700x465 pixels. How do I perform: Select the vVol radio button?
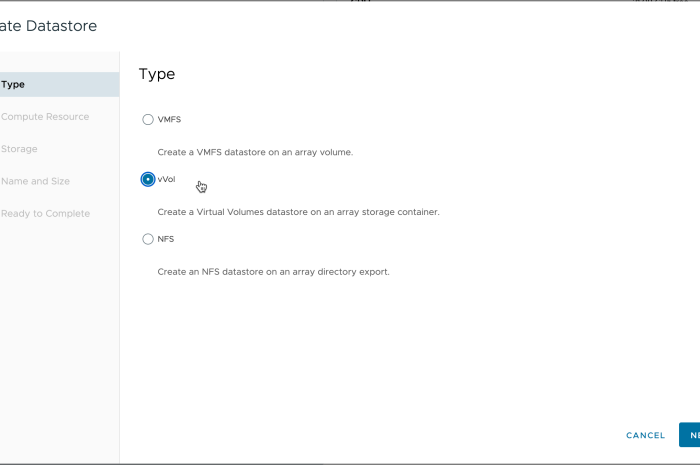click(148, 179)
